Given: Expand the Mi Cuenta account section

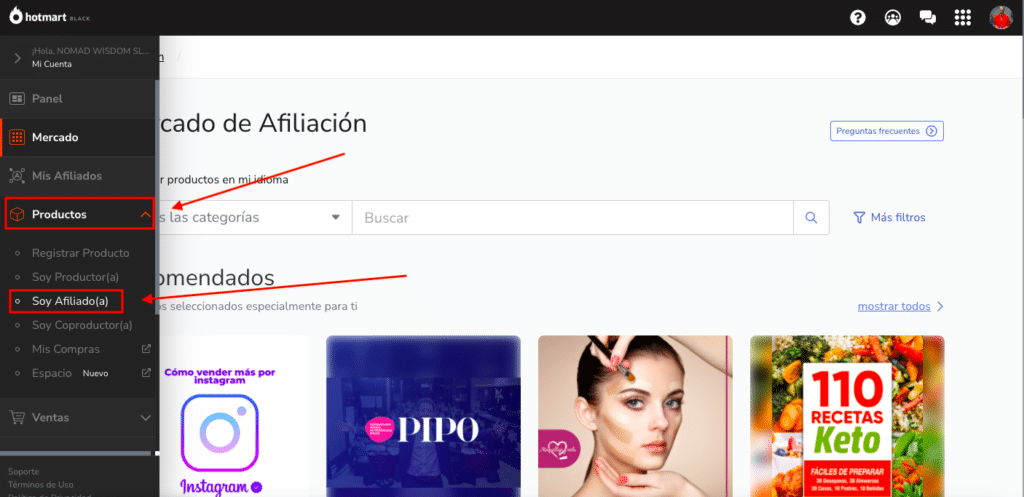Looking at the screenshot, I should click(17, 58).
